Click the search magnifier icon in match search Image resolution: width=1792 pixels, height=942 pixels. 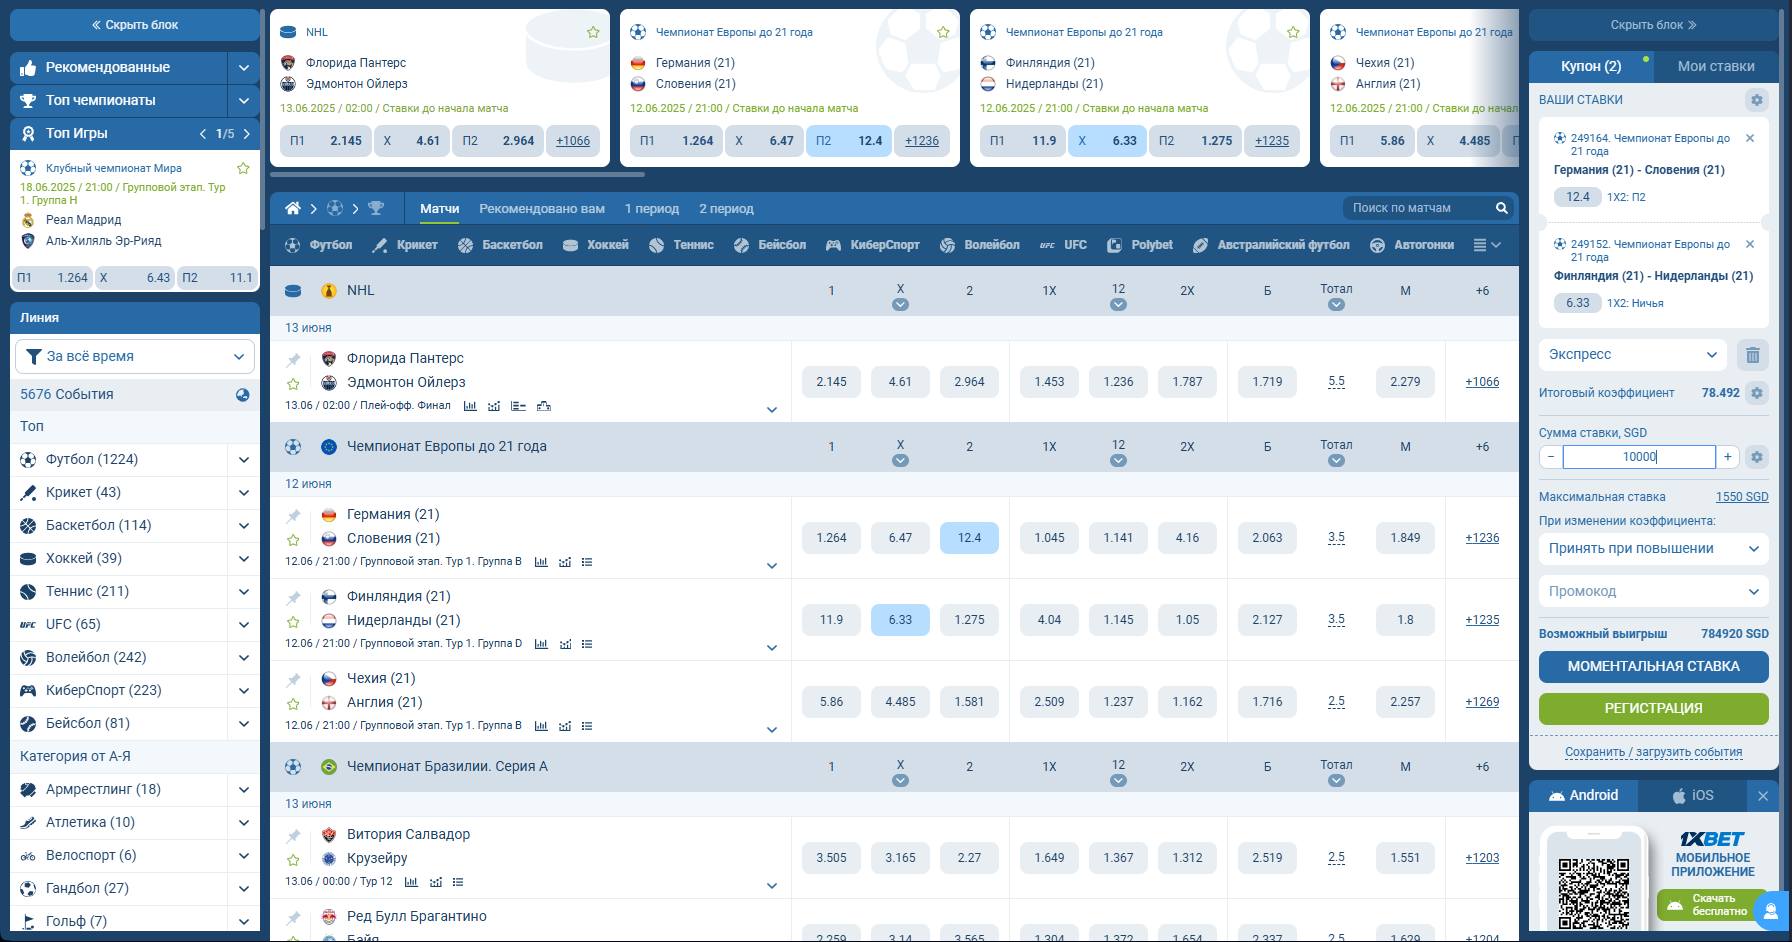[1501, 208]
